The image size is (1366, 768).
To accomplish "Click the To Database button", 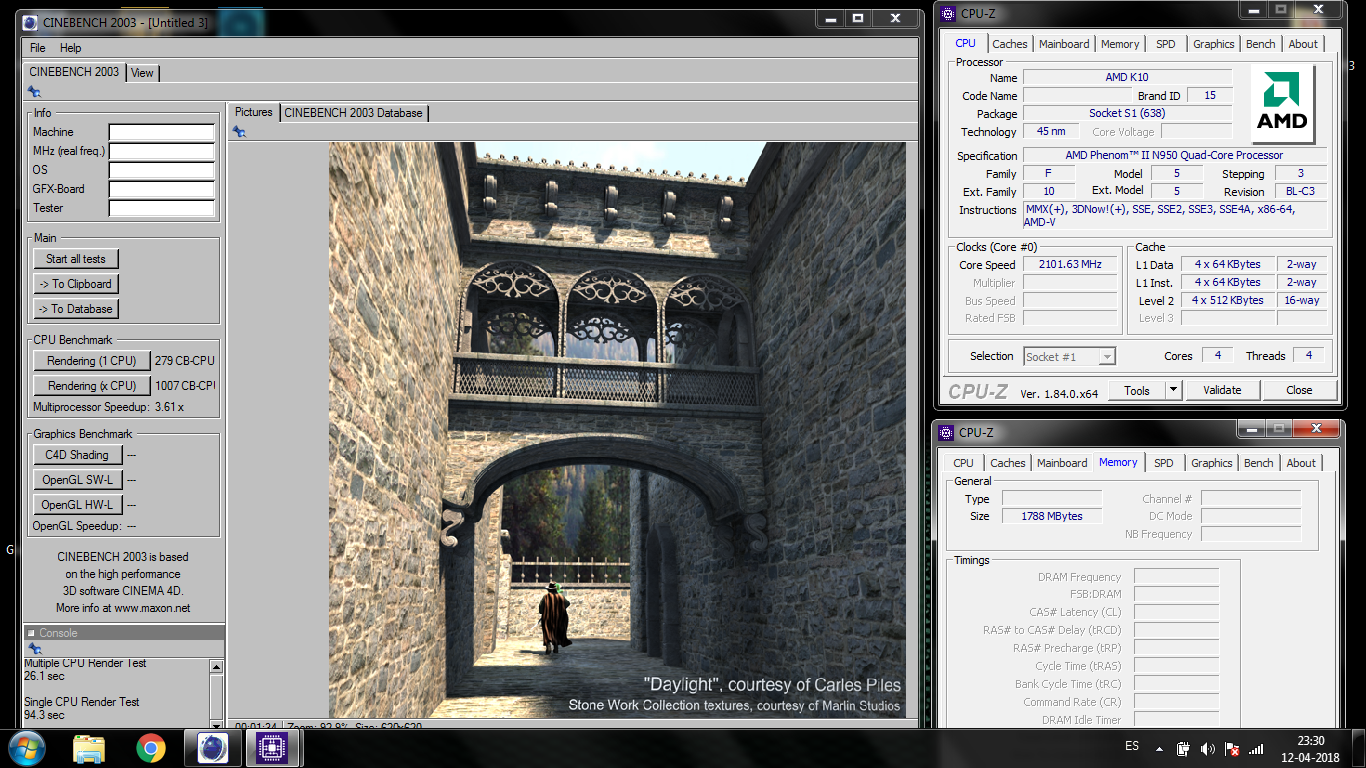I will pos(76,309).
